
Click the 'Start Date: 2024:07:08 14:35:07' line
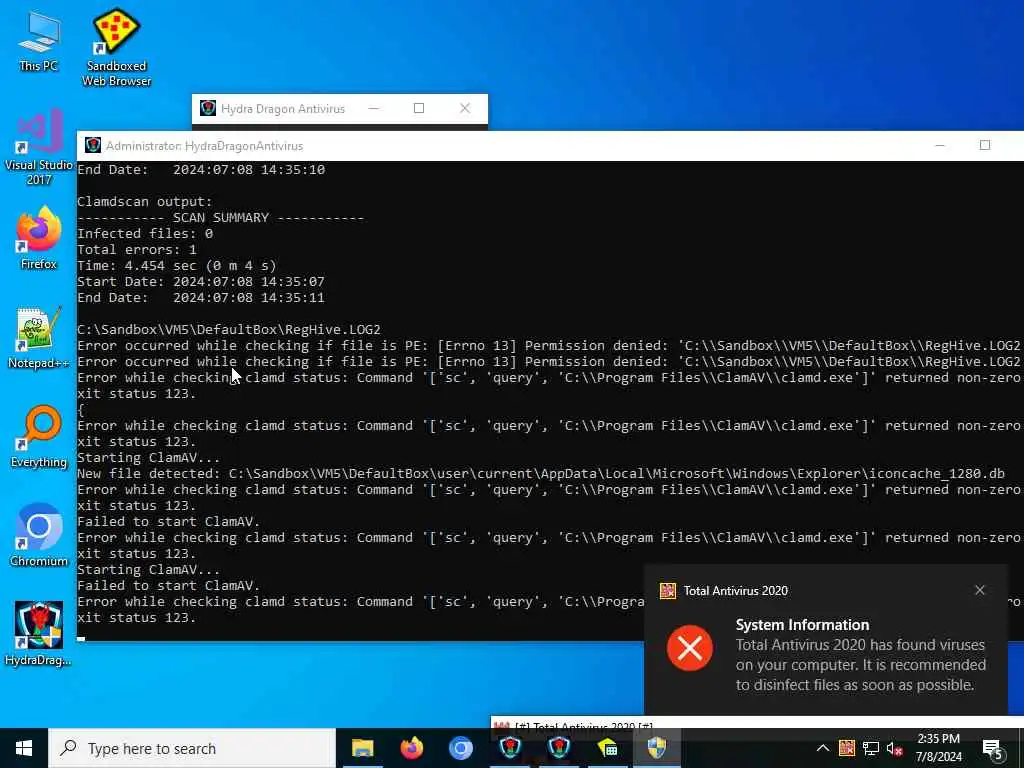point(200,281)
